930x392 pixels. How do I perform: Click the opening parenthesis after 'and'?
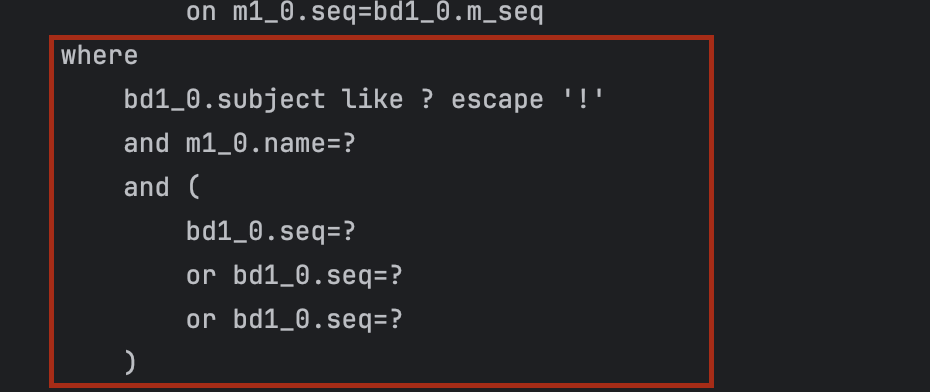pos(194,187)
